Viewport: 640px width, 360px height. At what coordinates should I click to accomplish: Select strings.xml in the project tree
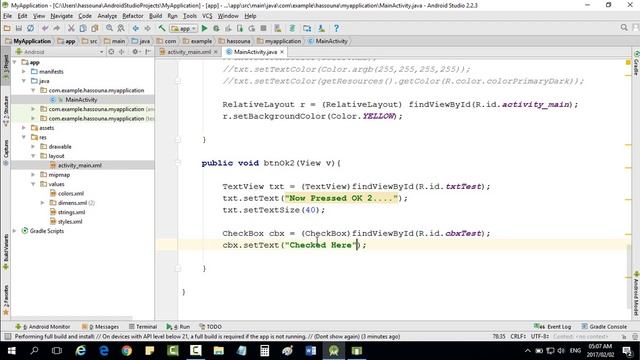click(71, 212)
